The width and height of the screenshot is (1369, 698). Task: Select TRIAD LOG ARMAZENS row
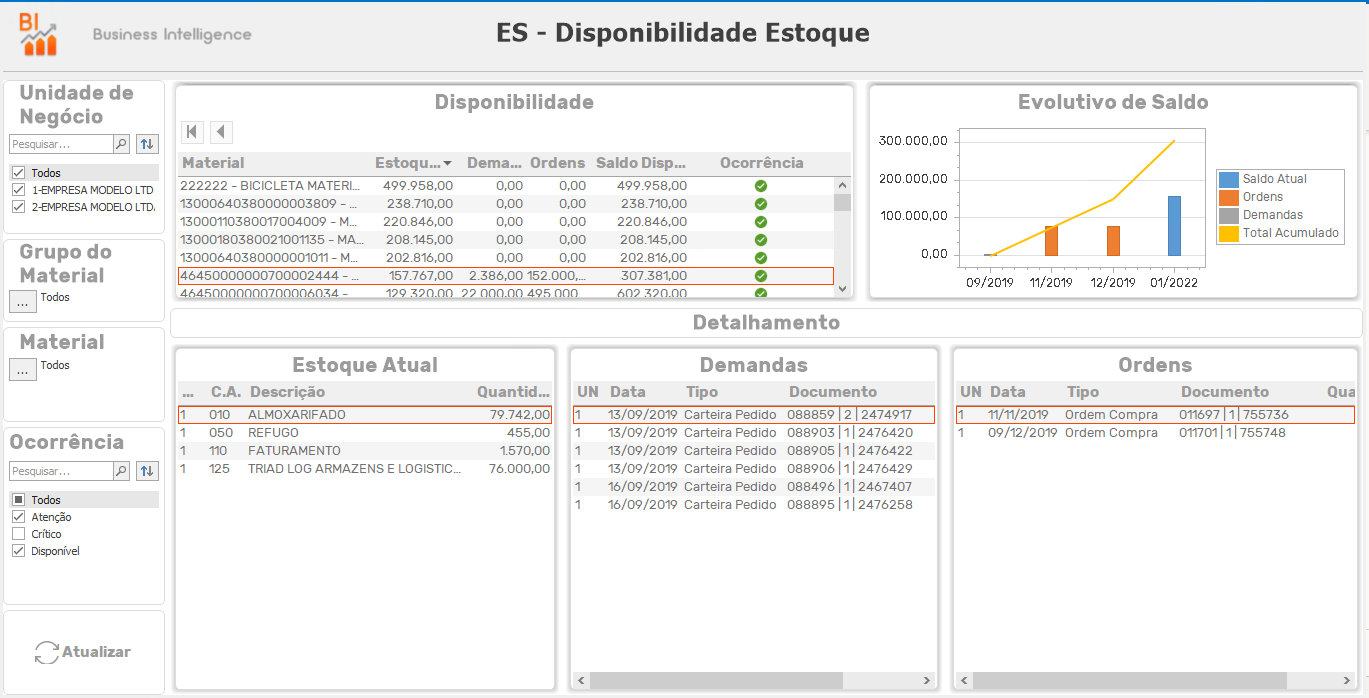tap(365, 469)
